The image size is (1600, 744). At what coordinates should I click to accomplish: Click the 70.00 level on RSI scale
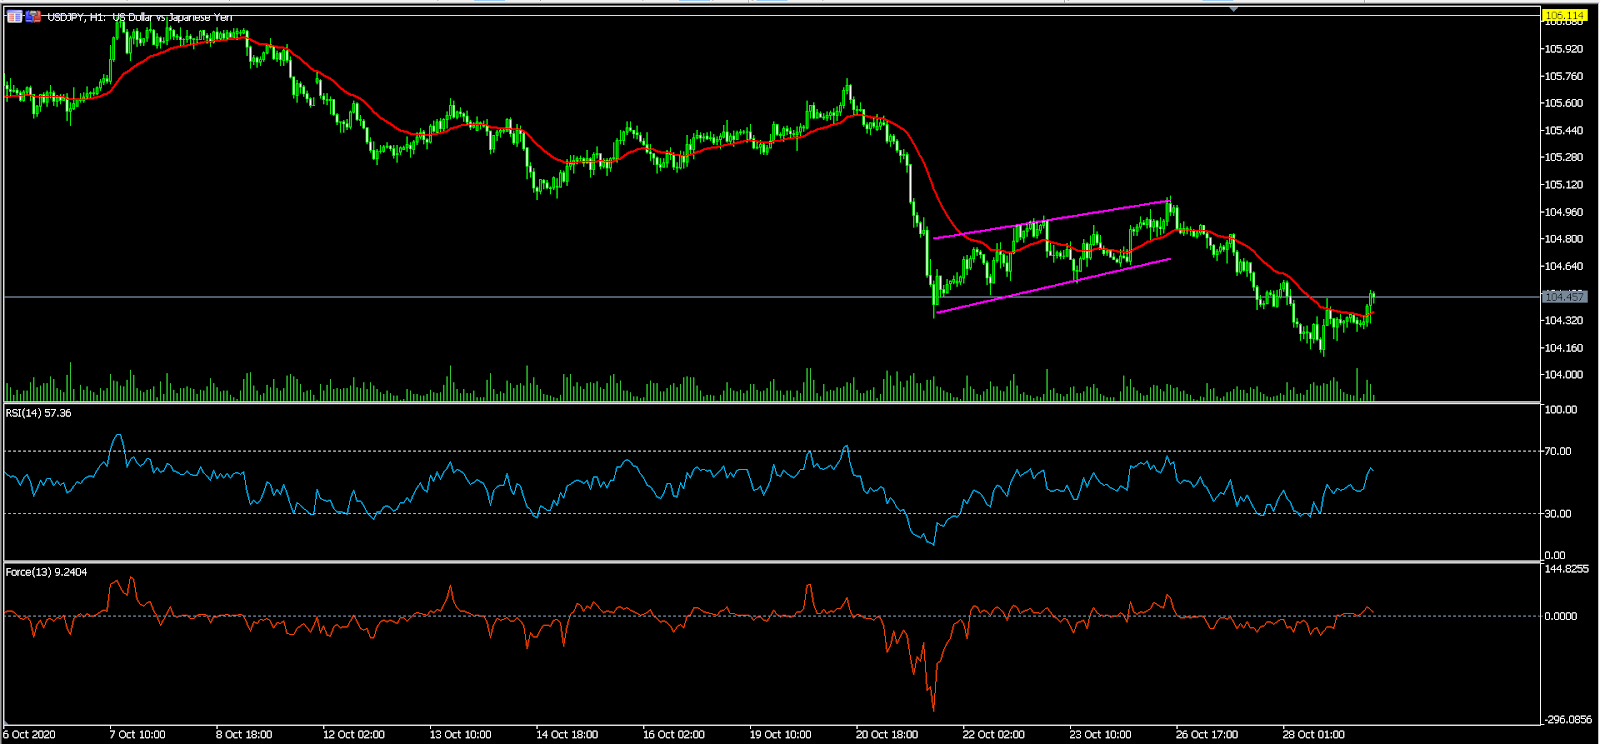1558,451
